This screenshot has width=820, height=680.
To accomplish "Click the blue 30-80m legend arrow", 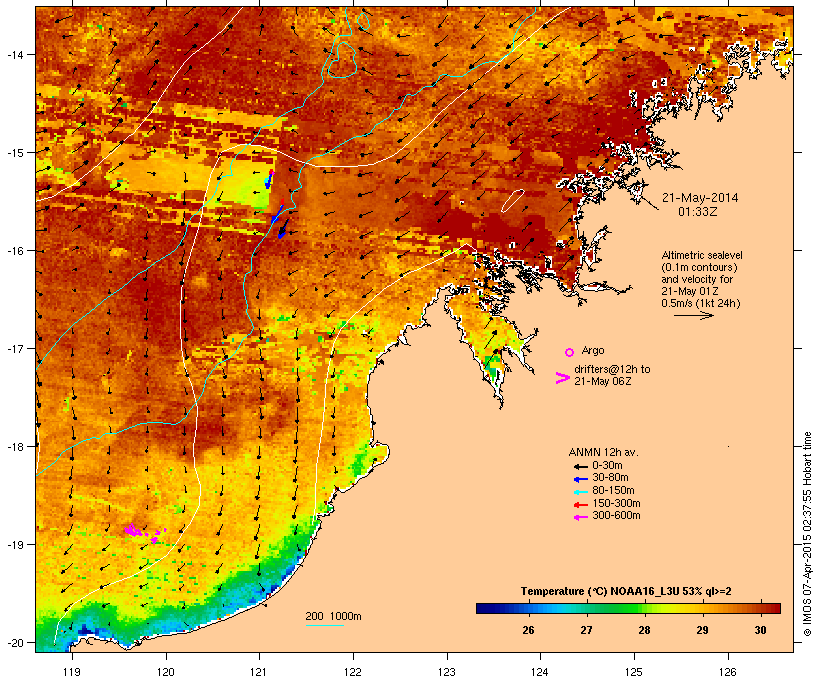I will [580, 479].
